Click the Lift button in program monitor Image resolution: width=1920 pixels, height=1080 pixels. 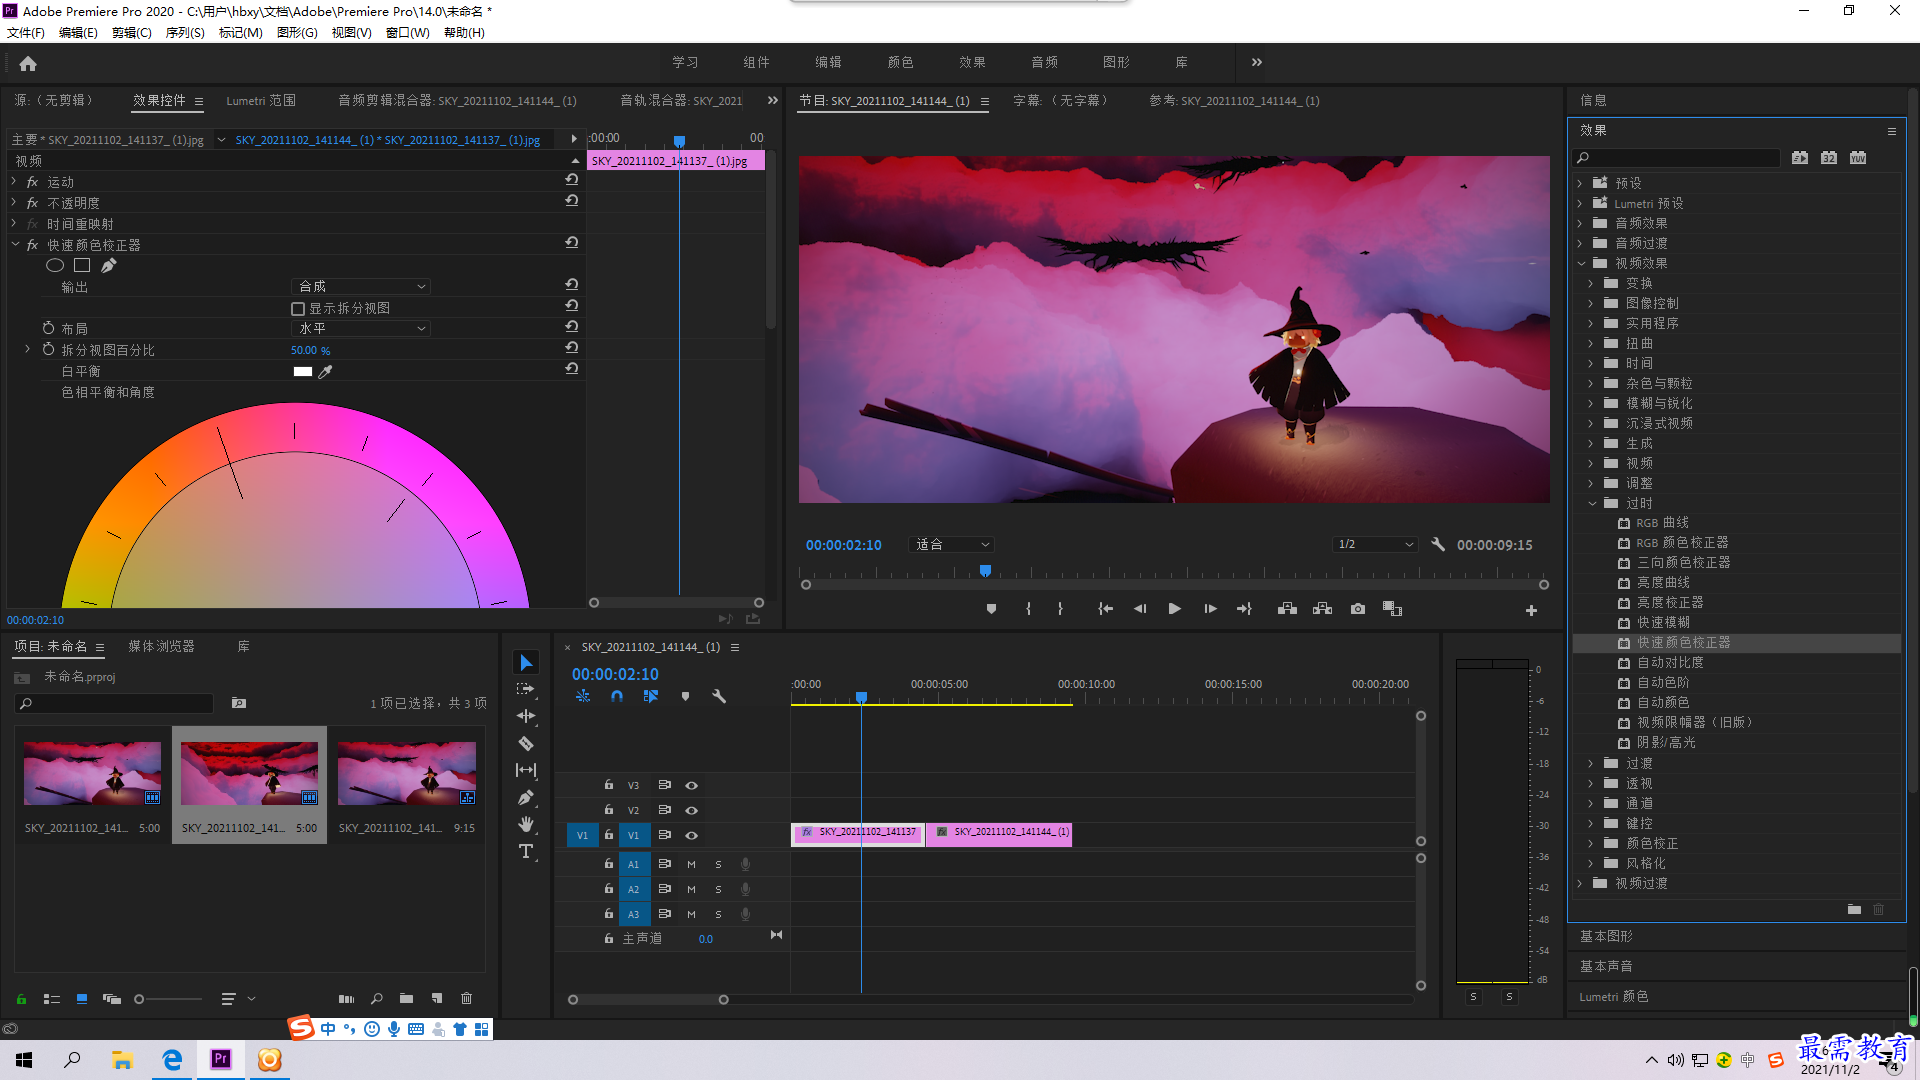(1287, 609)
